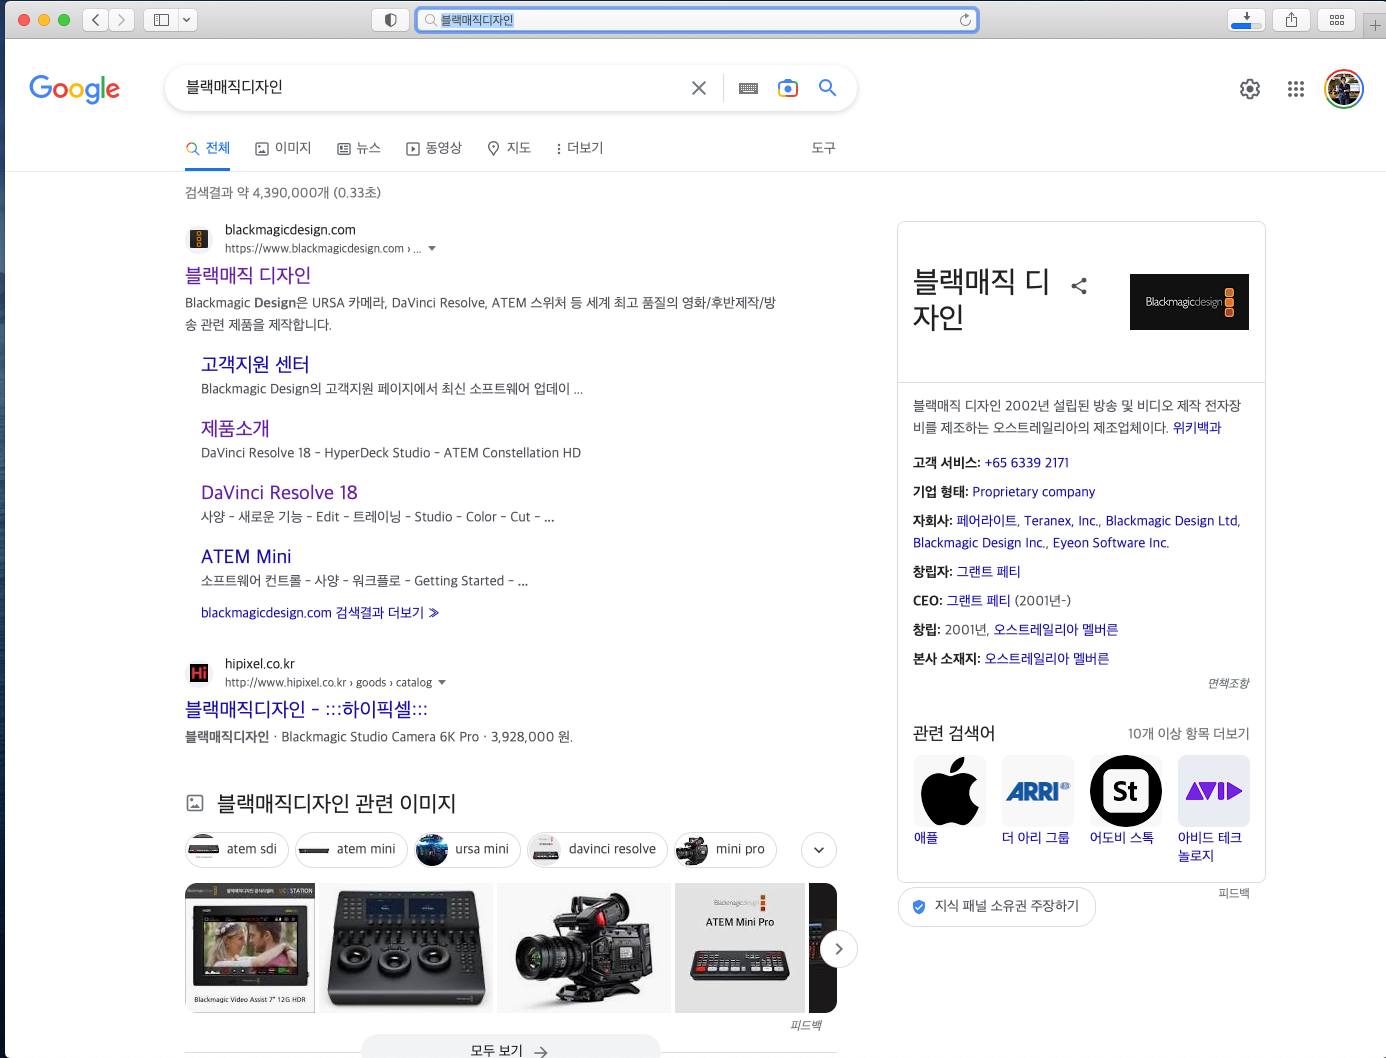Show Safari tab overview
The image size is (1386, 1058).
pos(1337,20)
